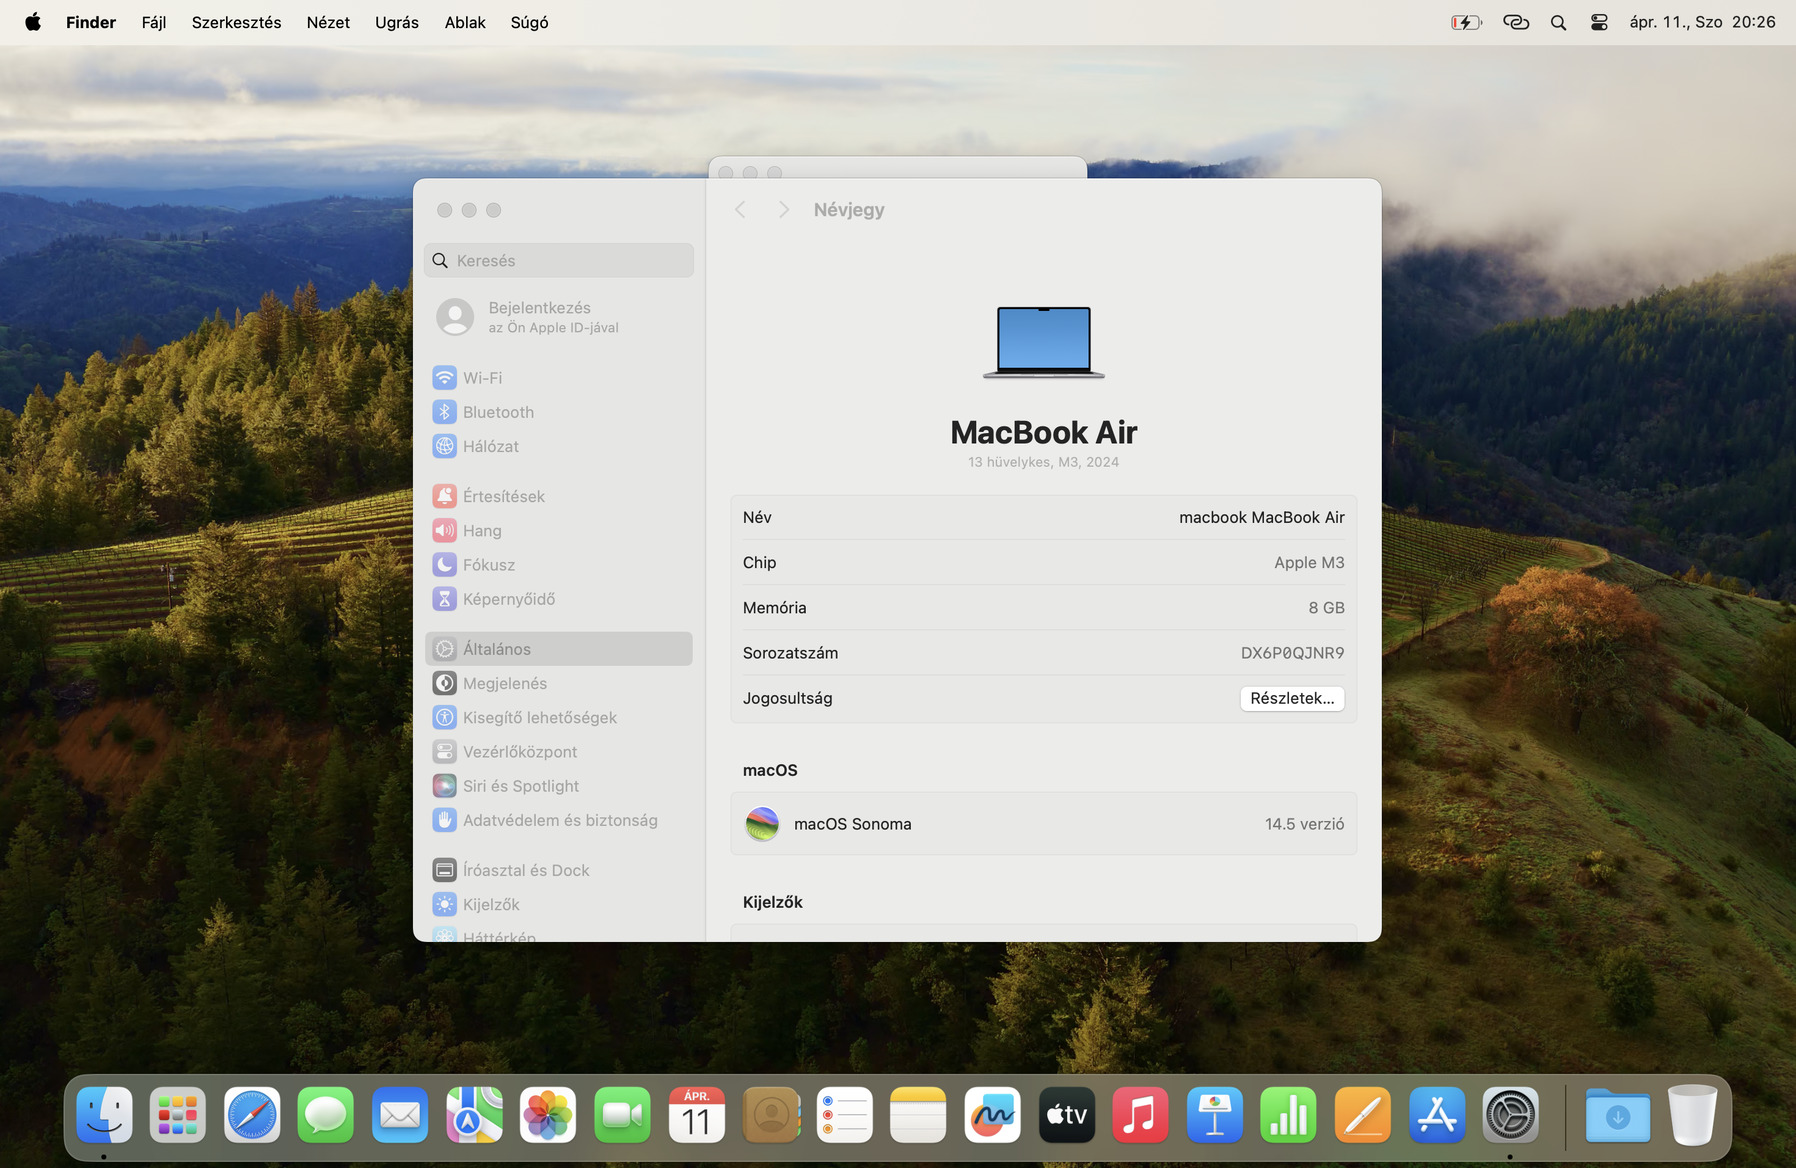1796x1168 pixels.
Task: Click the Apple M3 chip value
Action: coord(1309,562)
